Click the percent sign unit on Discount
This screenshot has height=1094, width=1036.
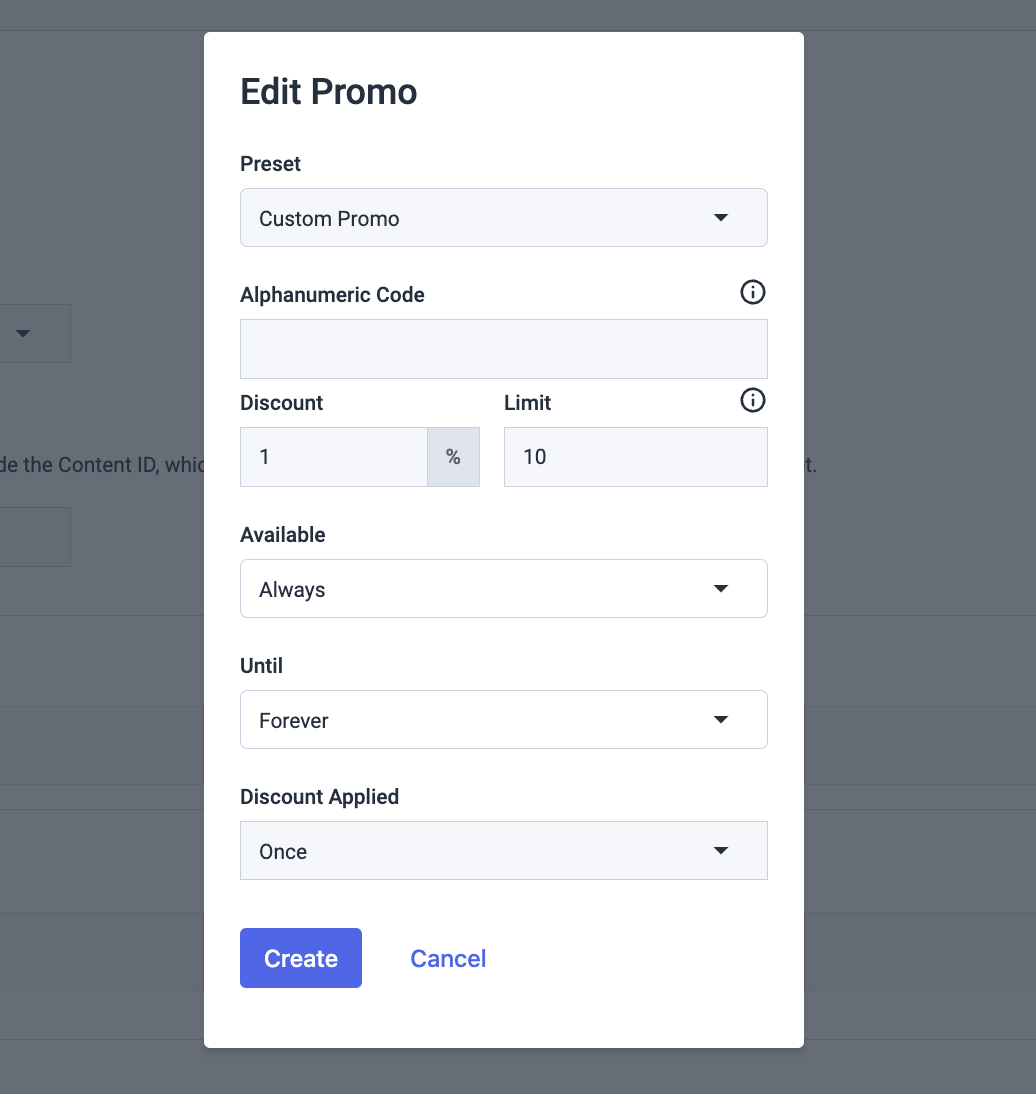(453, 457)
